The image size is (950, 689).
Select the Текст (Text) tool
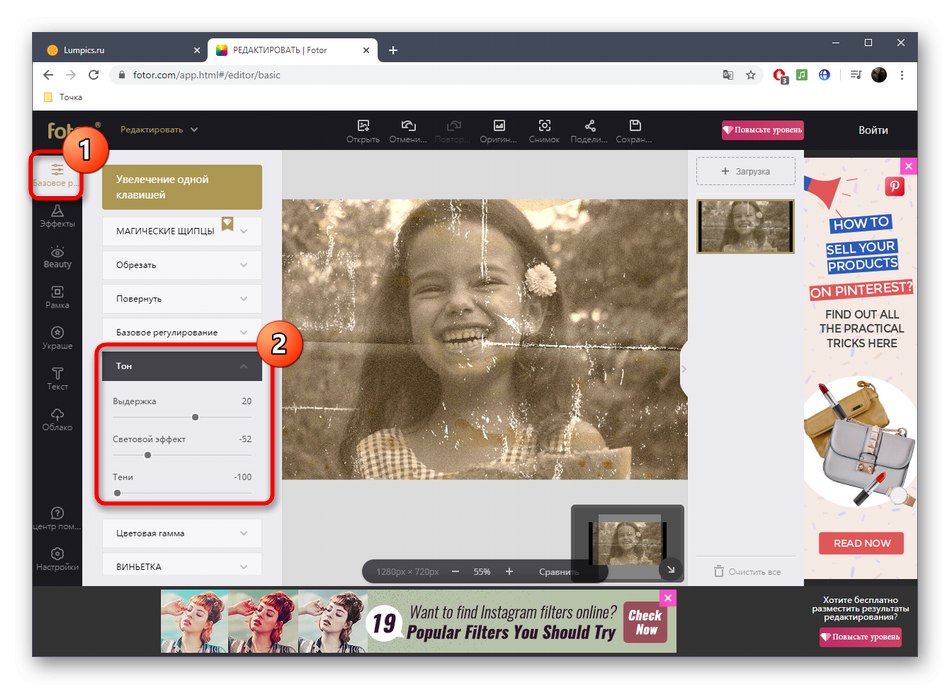point(57,379)
